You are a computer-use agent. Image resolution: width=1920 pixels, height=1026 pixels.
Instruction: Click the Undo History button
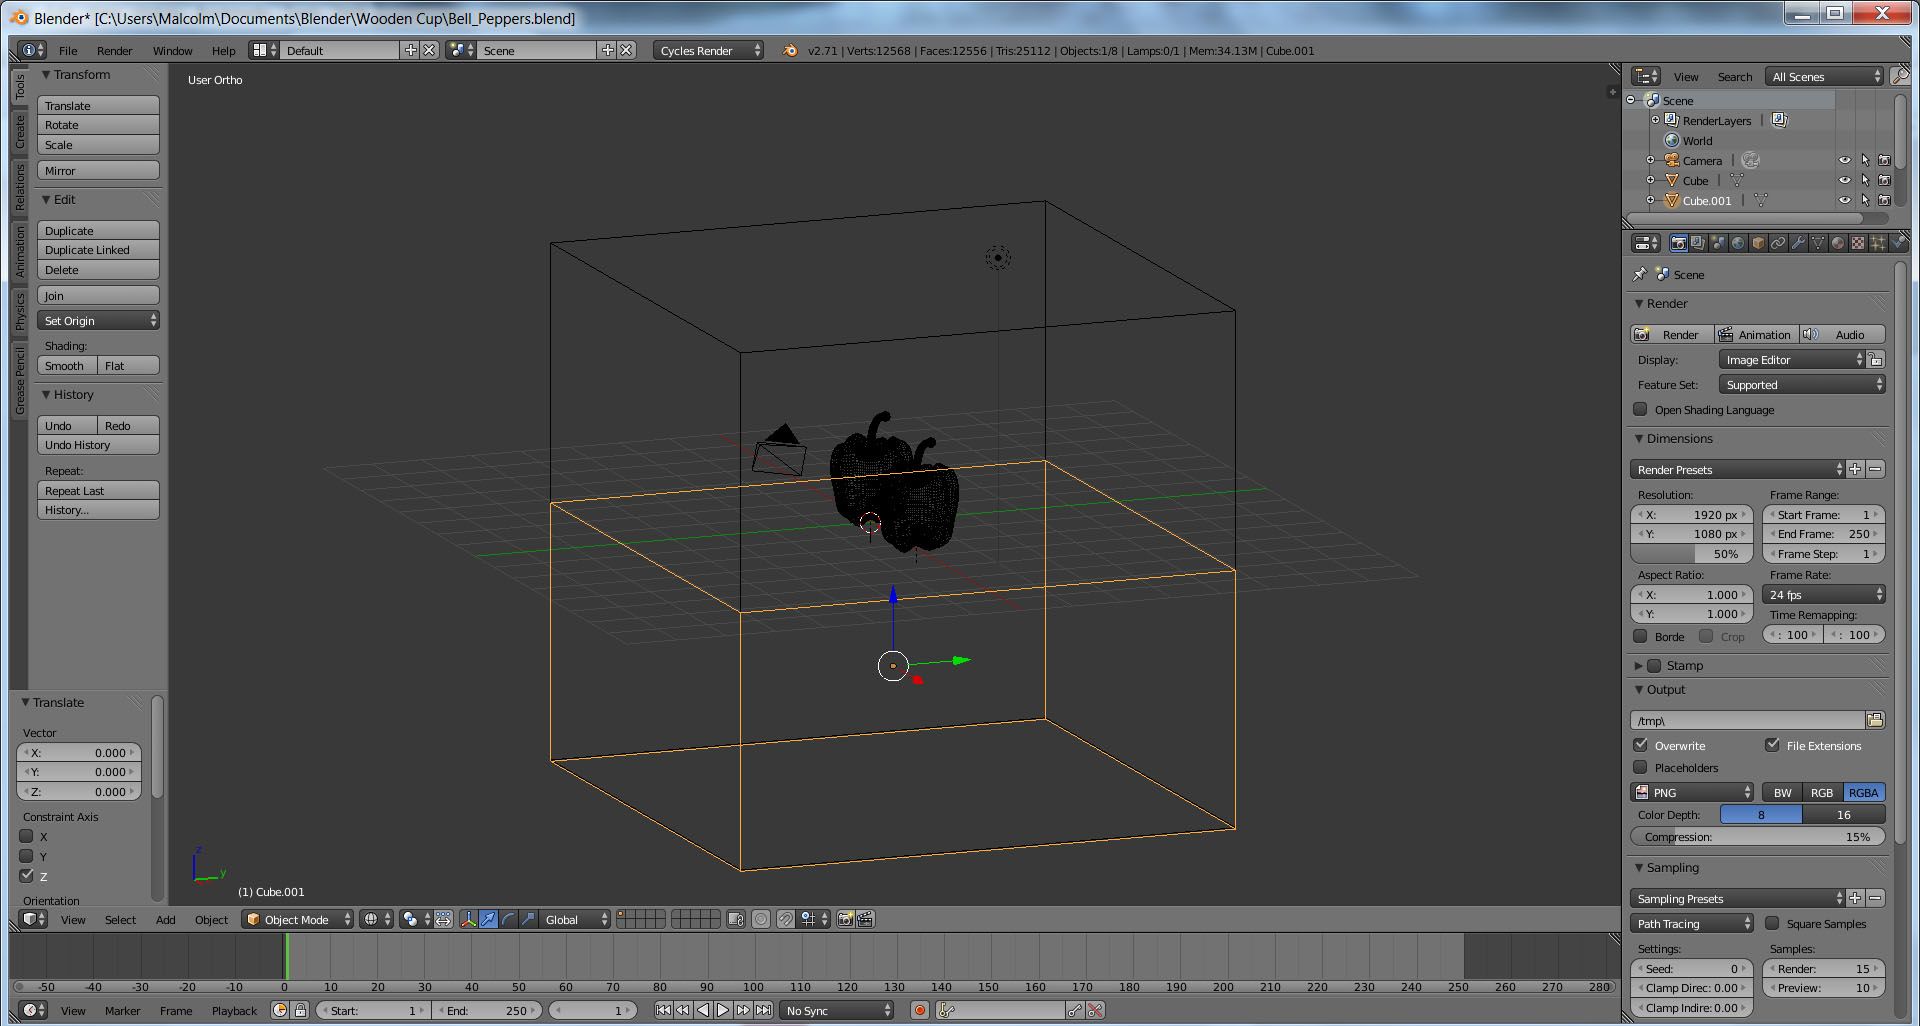click(99, 445)
